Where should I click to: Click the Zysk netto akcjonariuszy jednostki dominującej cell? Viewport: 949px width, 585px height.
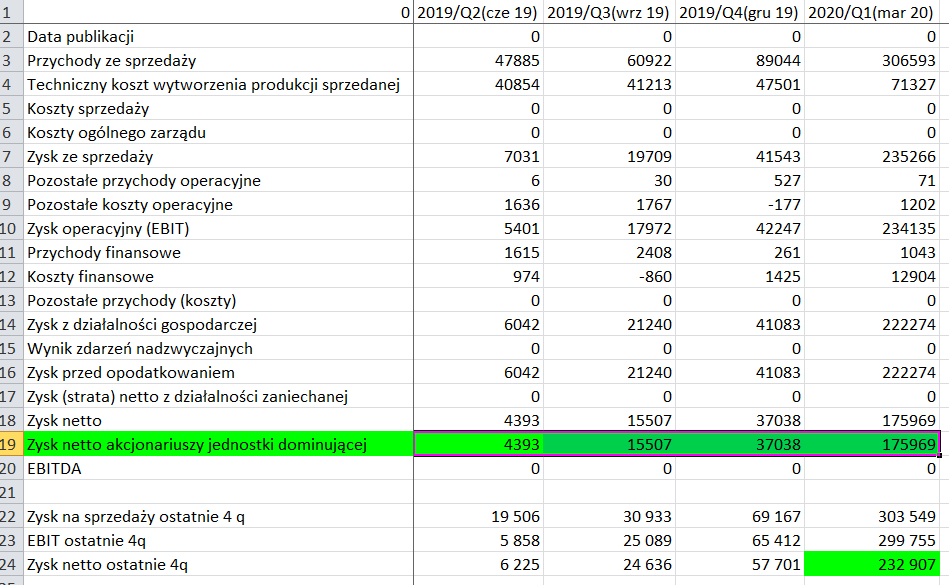pos(217,445)
